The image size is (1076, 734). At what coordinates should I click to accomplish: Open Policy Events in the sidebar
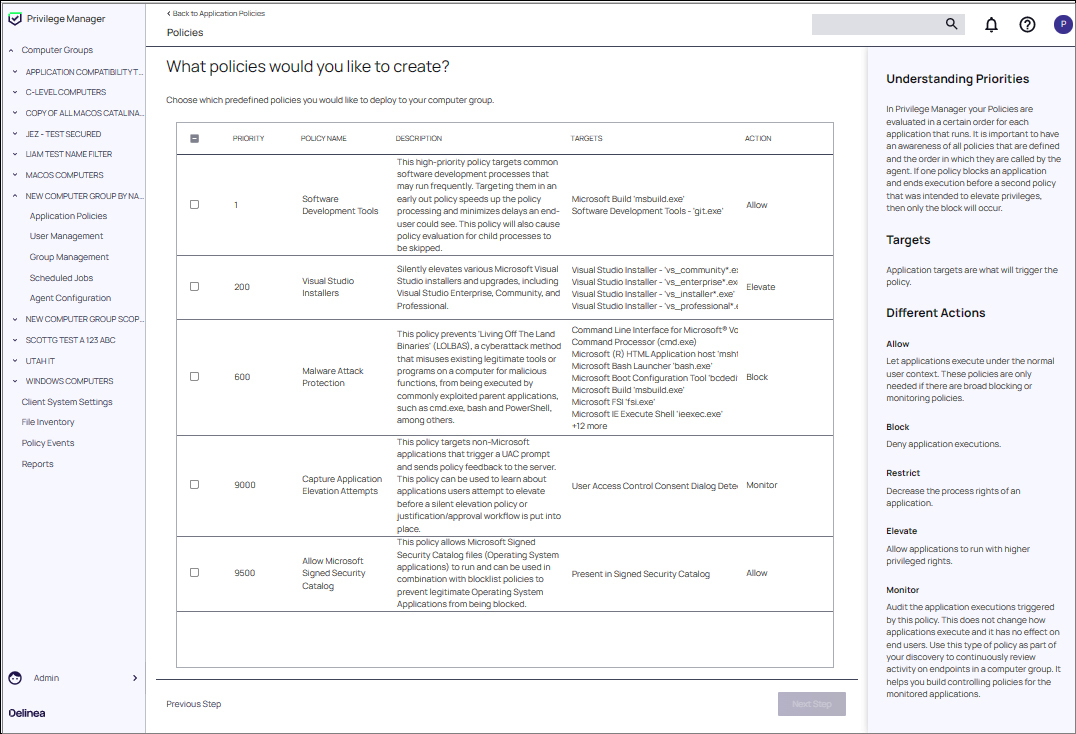[x=47, y=442]
